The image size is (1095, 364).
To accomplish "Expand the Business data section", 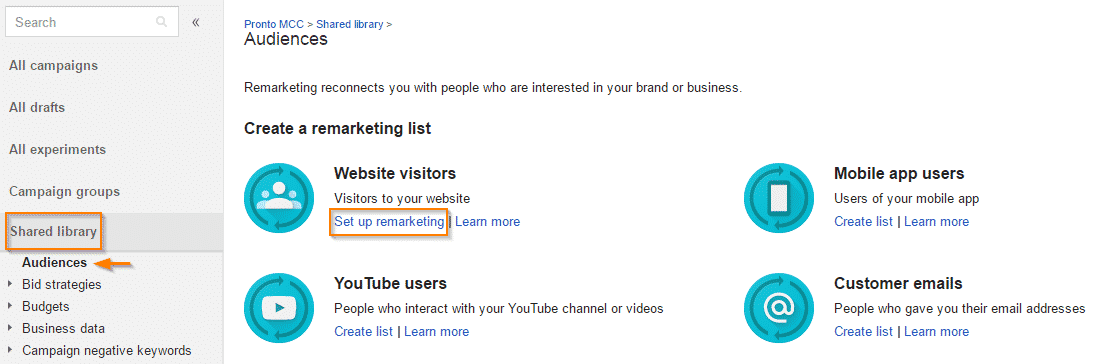I will [9, 328].
